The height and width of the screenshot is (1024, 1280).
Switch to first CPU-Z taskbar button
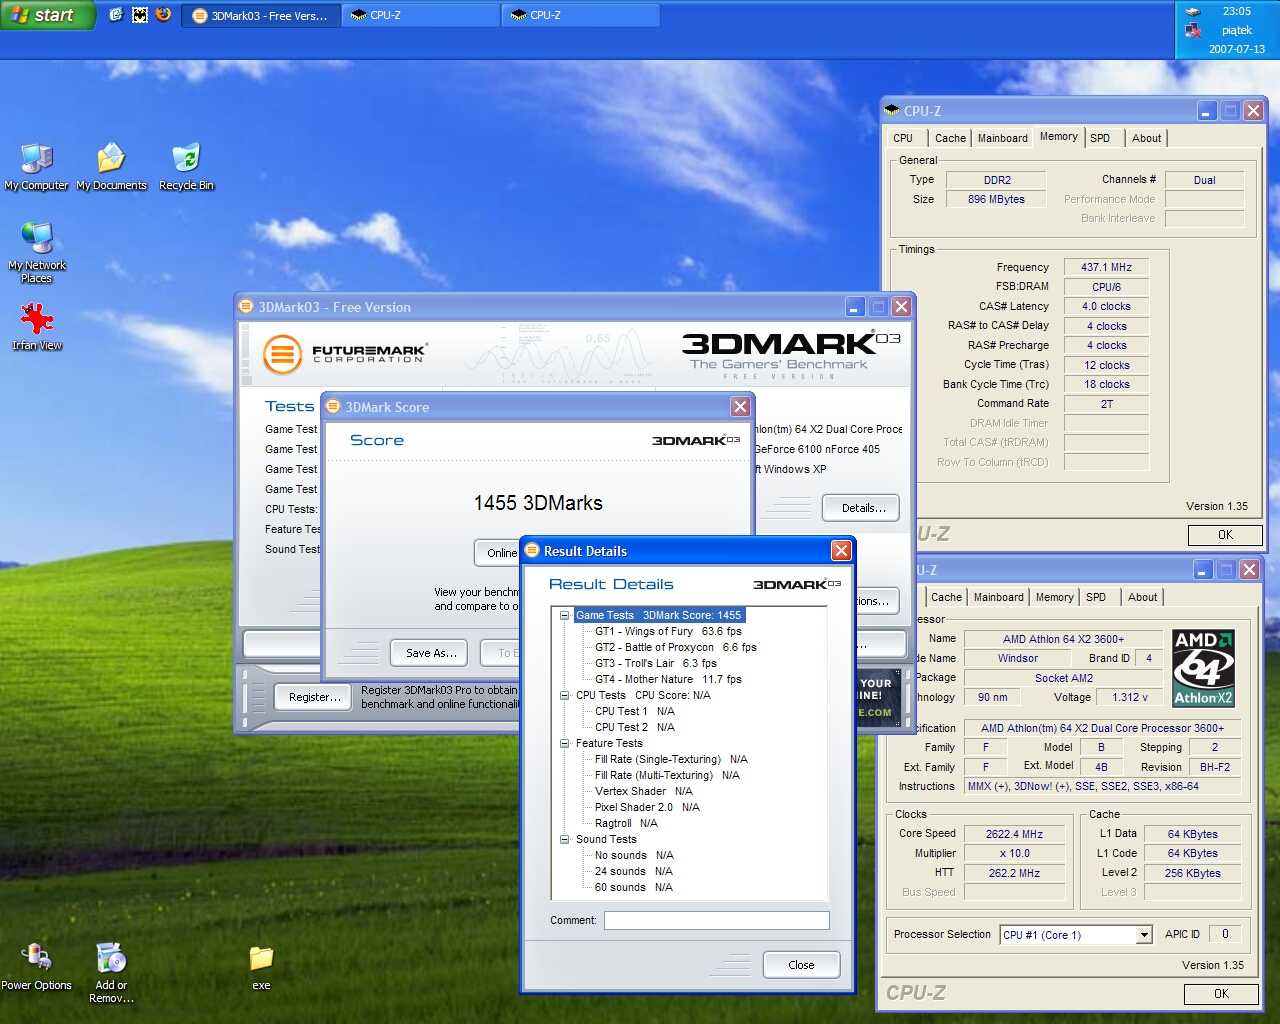pyautogui.click(x=421, y=15)
